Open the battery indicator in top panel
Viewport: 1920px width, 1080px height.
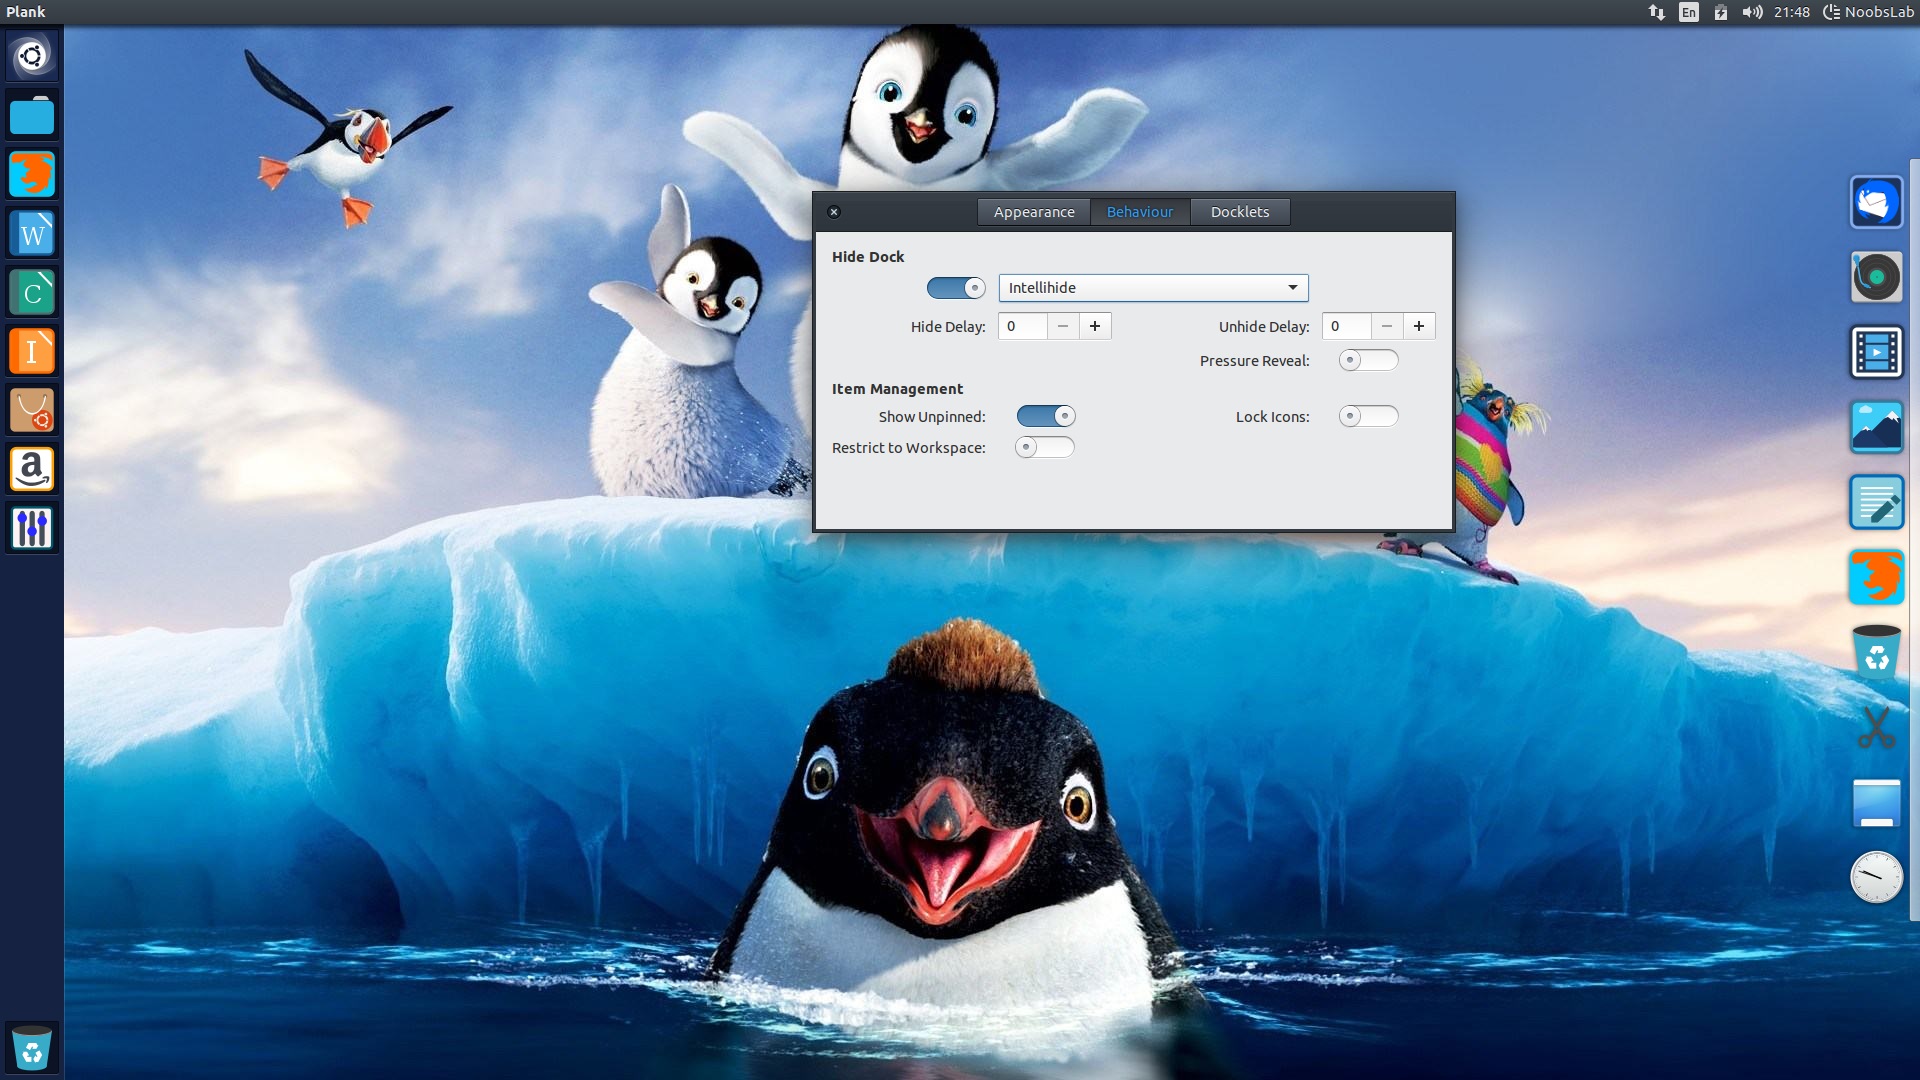[1721, 12]
